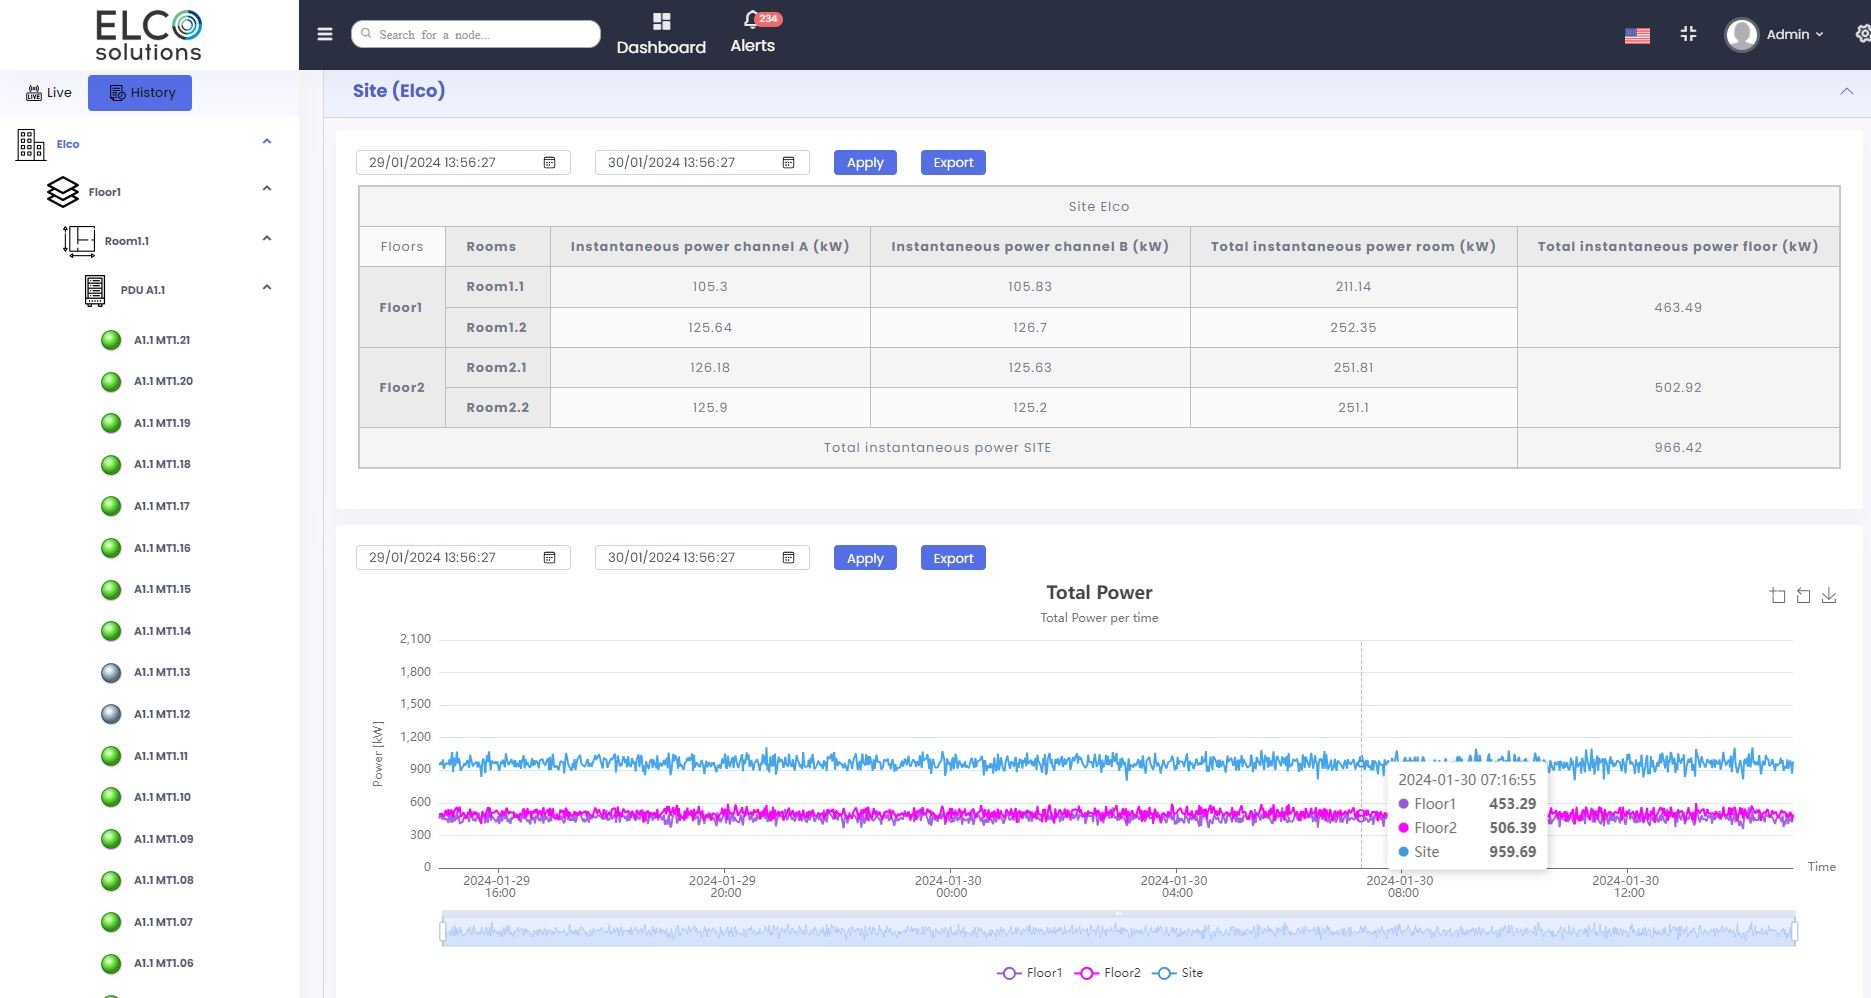Toggle Floor2 series in chart legend
Screen dimensions: 1871x998
(1108, 973)
